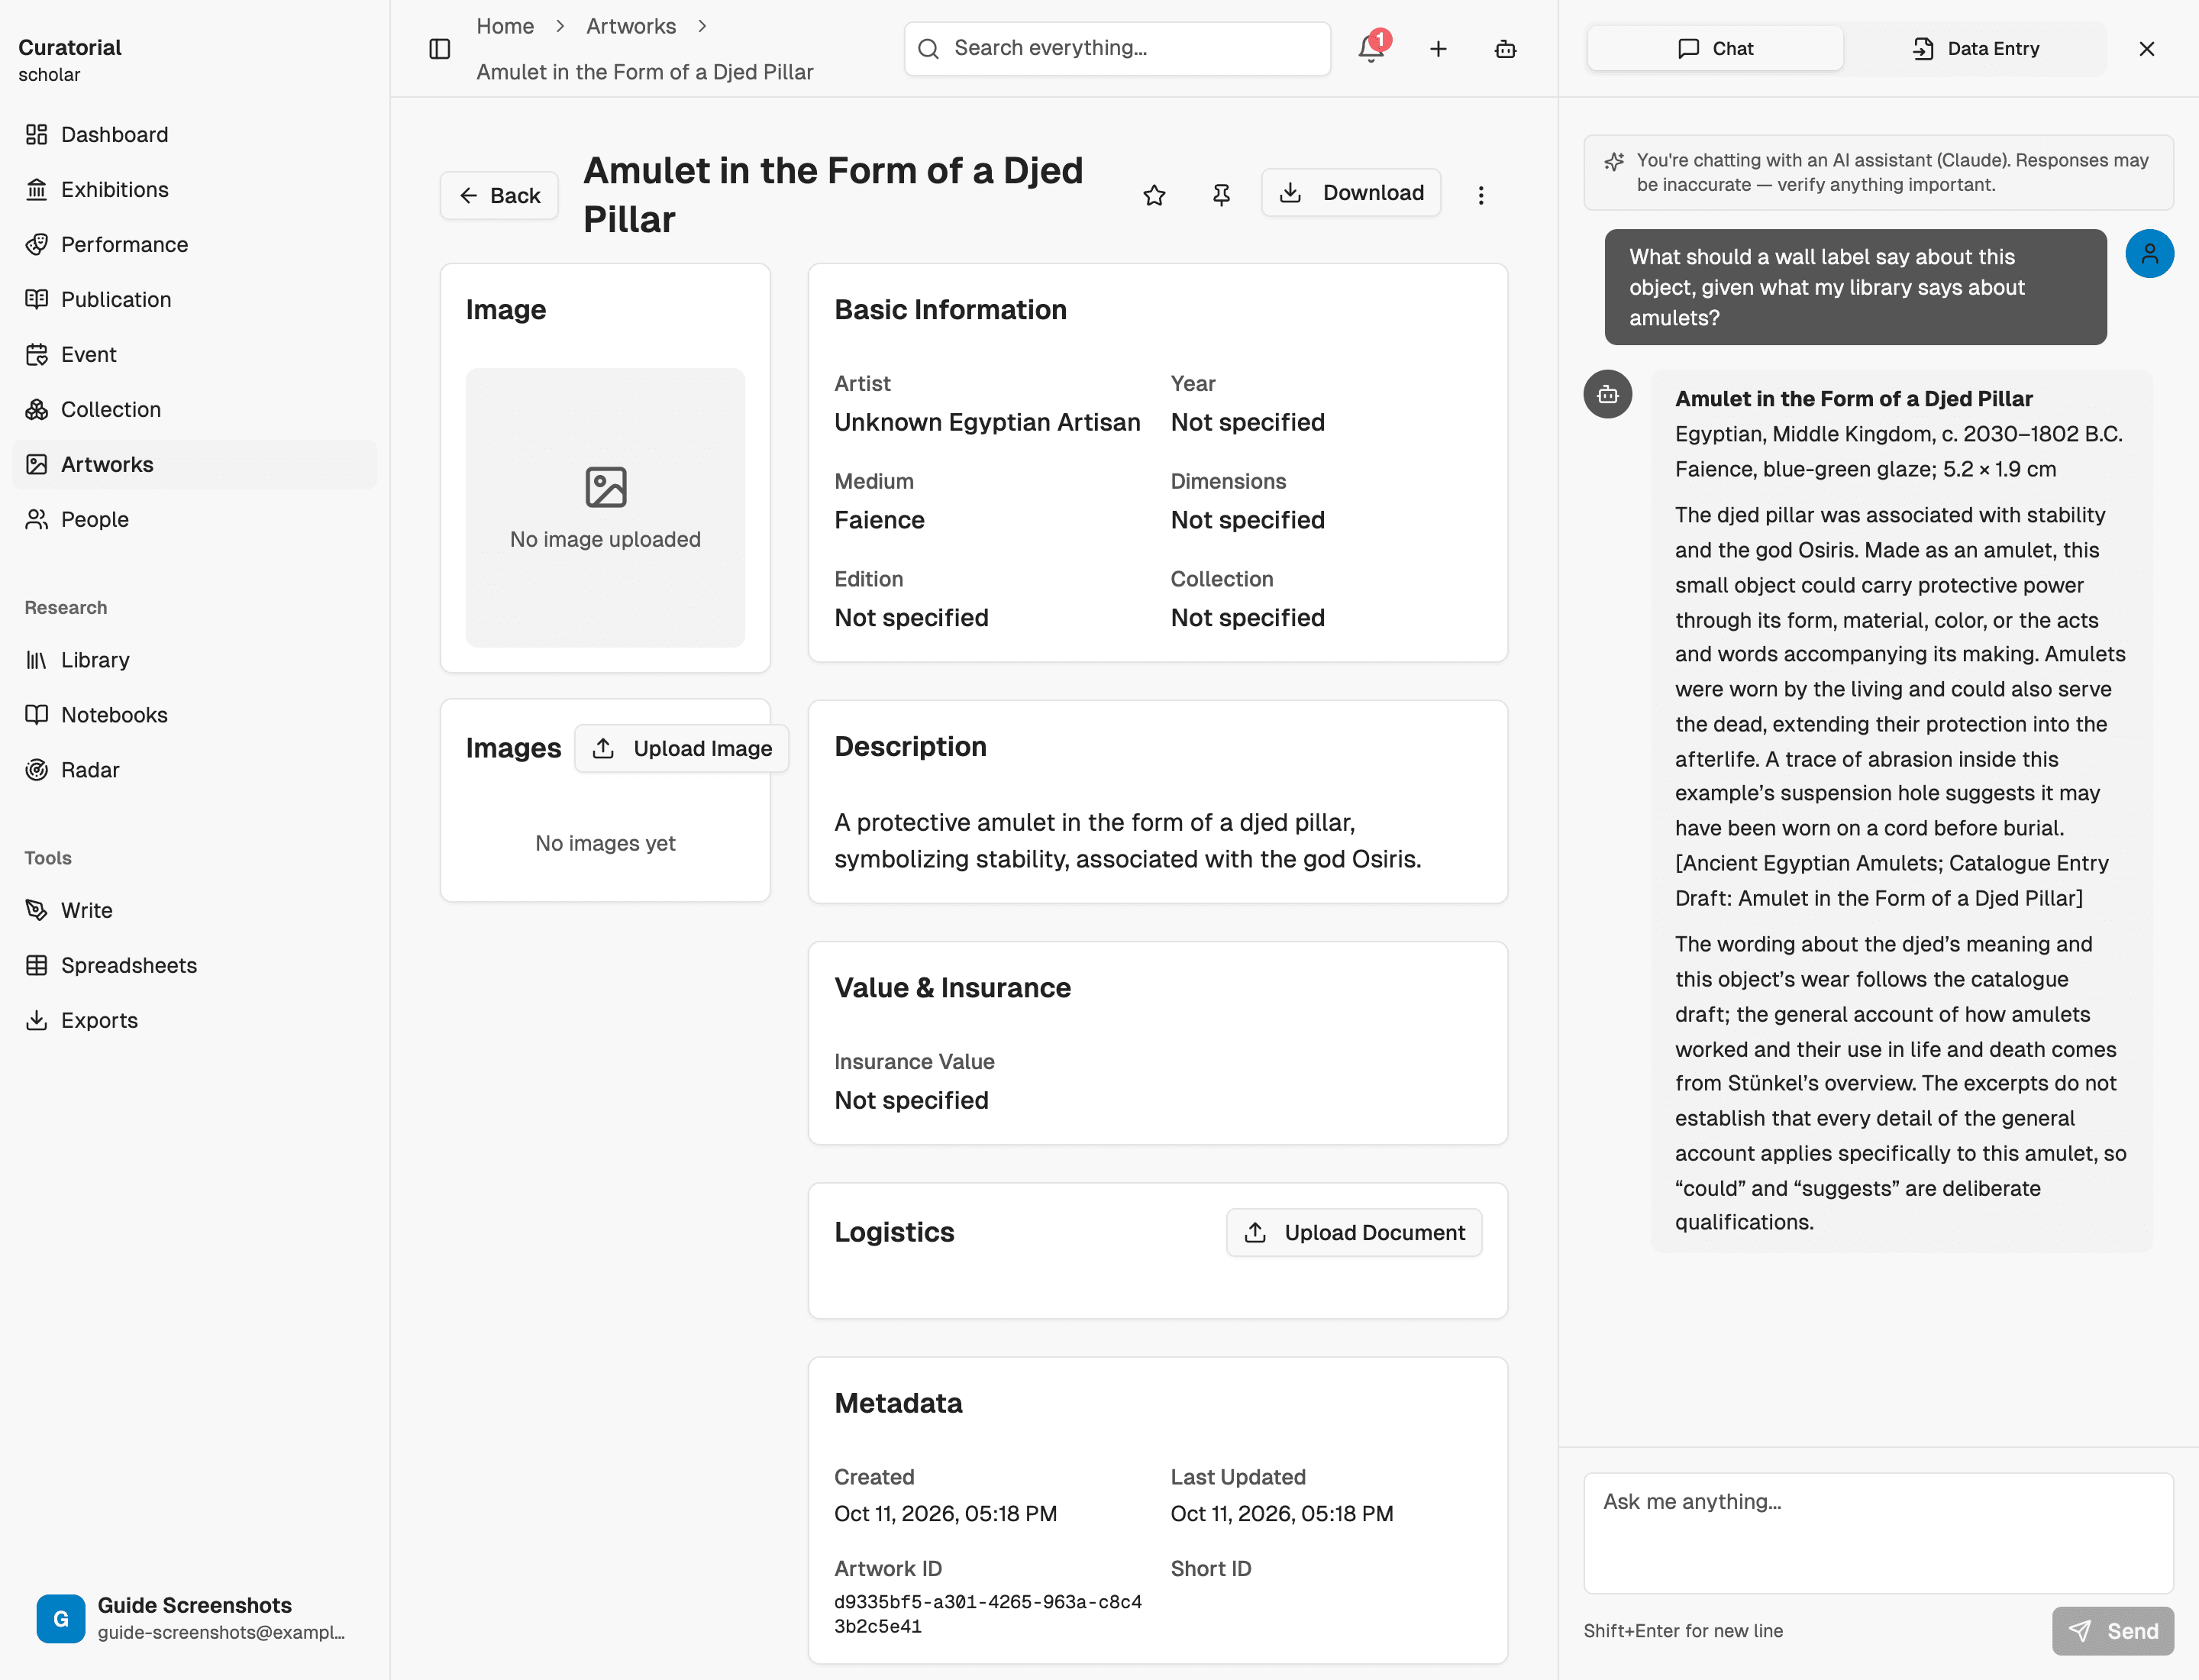Open the Performance section

click(195, 244)
